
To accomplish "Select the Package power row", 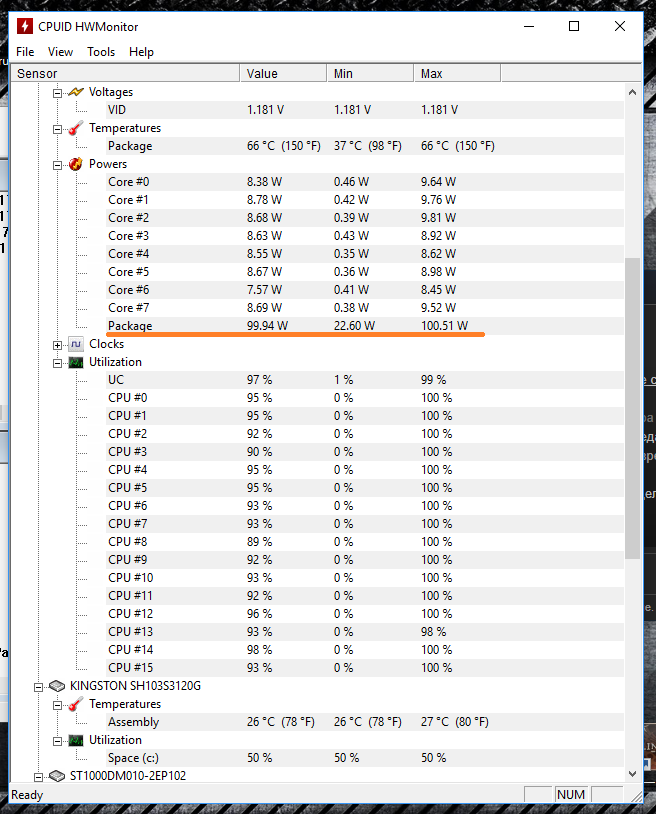I will pyautogui.click(x=130, y=326).
